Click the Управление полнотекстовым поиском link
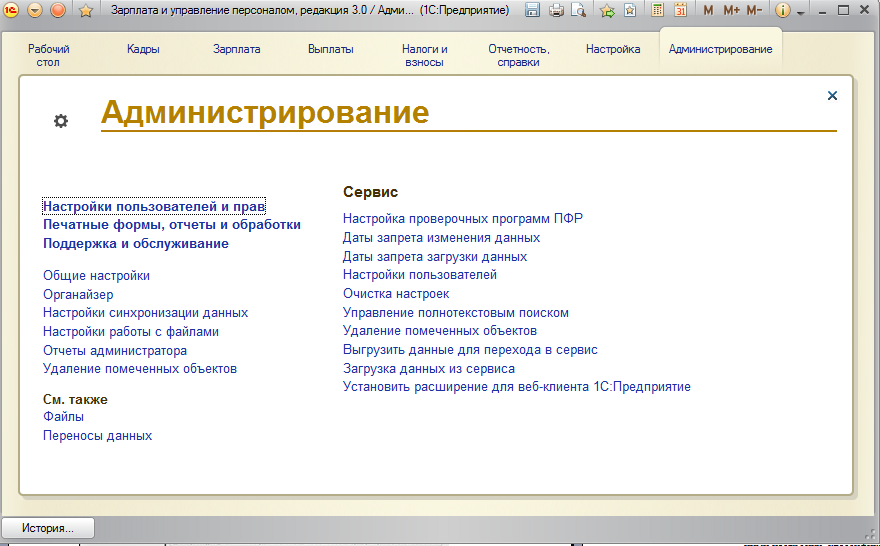 pos(455,312)
